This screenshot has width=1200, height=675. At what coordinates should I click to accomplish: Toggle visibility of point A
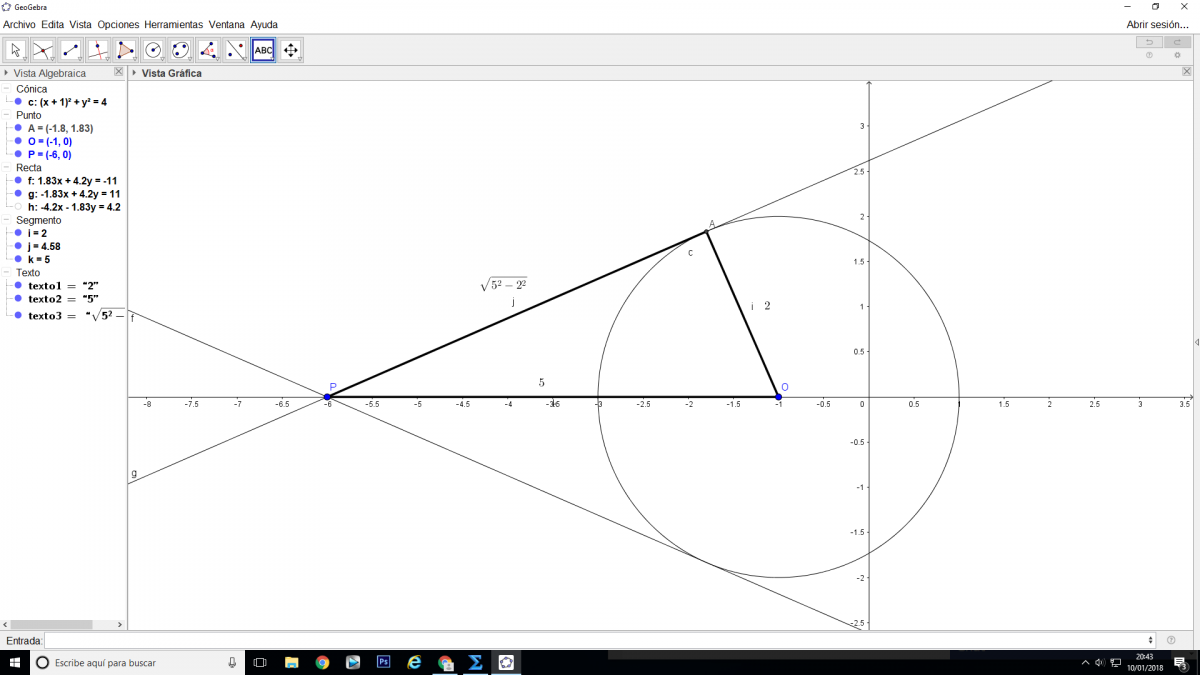coord(18,128)
